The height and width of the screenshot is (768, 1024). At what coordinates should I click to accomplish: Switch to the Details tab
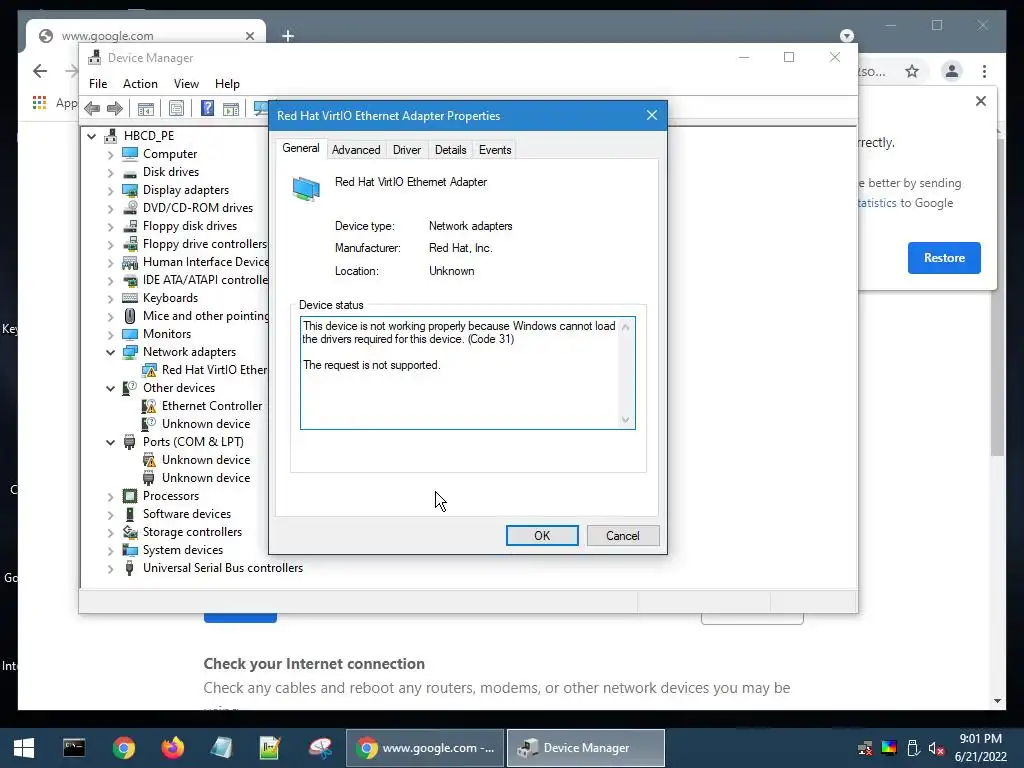click(x=451, y=150)
